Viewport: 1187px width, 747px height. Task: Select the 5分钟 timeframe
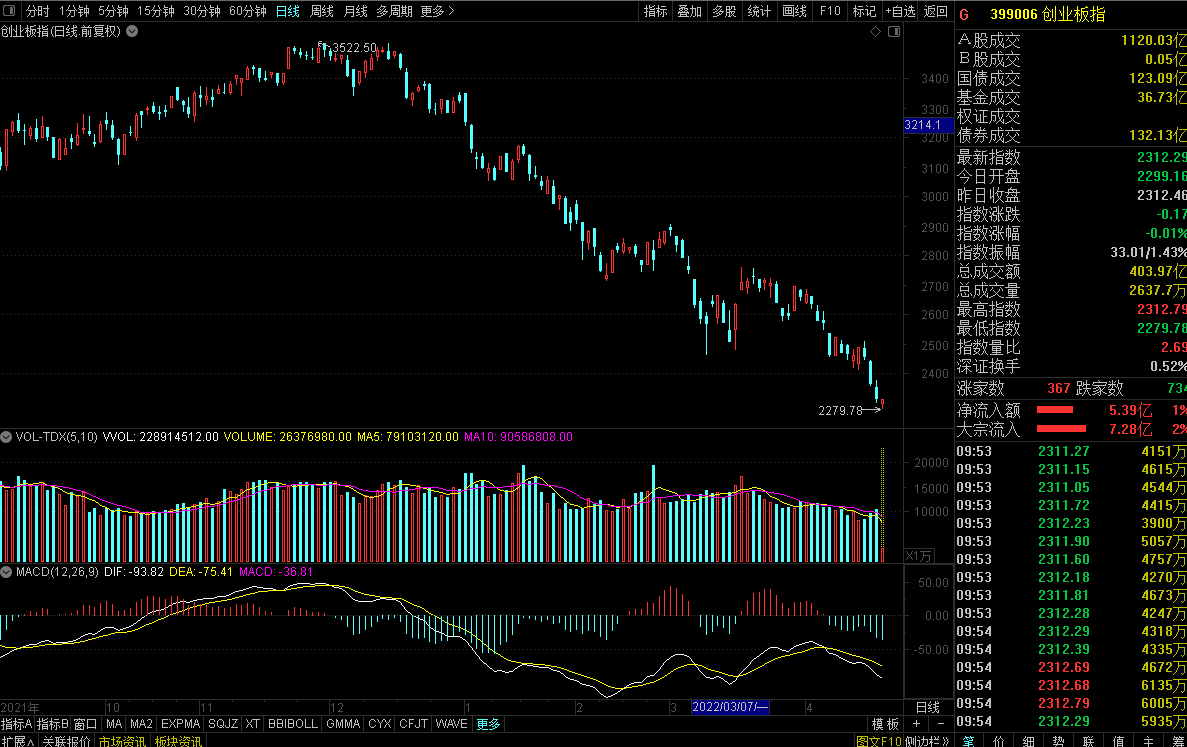coord(113,11)
